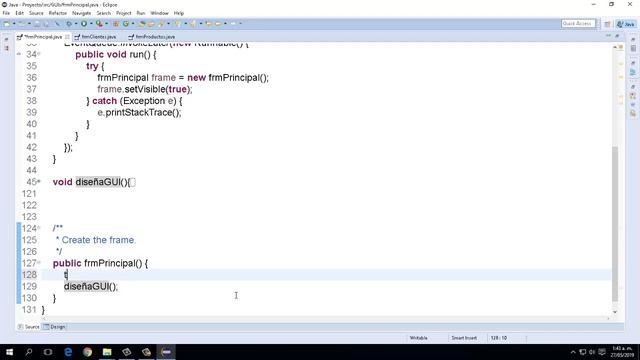Click the volume icon in the system tray
Viewport: 640px width, 360px height.
(x=592, y=352)
